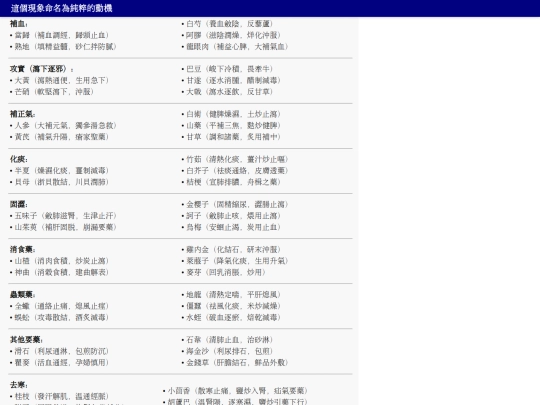Click the 石葦 herb entry

[227, 340]
